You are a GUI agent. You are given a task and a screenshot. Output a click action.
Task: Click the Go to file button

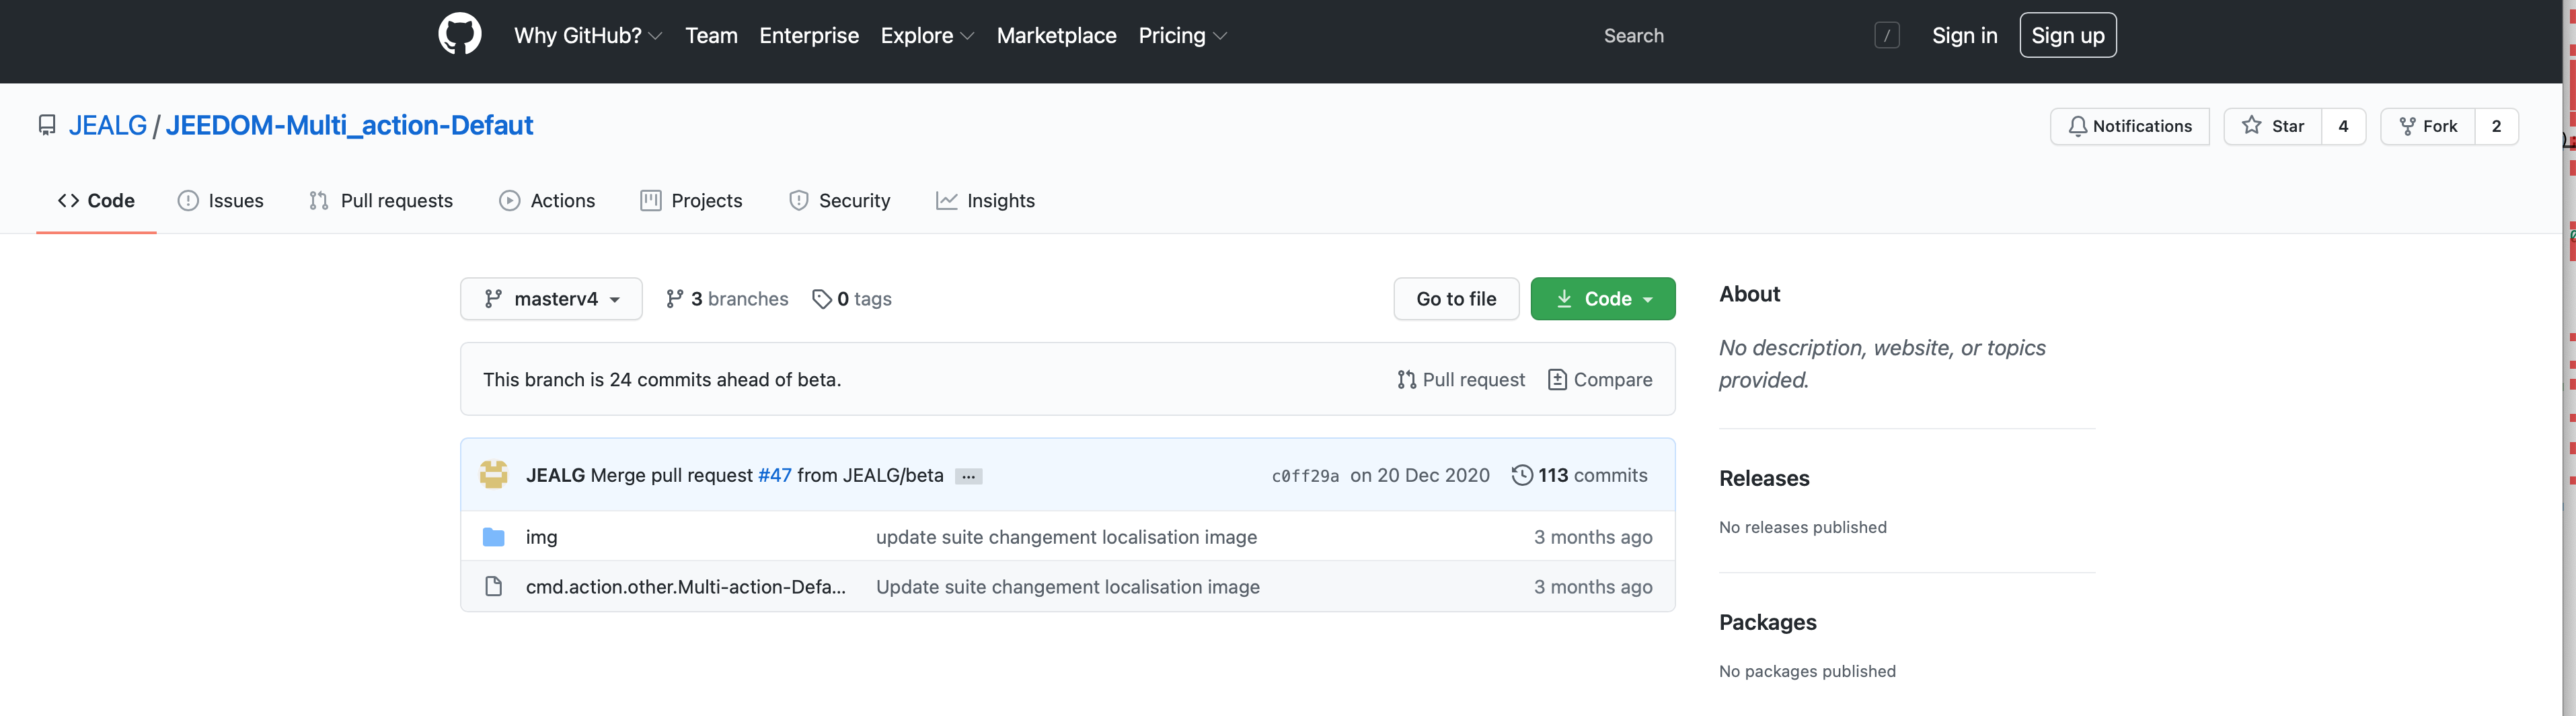(1456, 299)
